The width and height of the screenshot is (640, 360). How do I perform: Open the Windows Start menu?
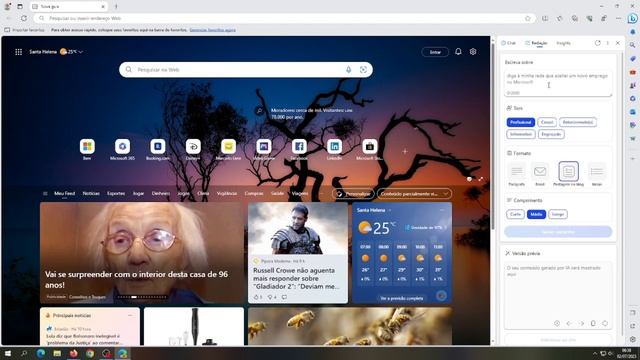coord(8,353)
